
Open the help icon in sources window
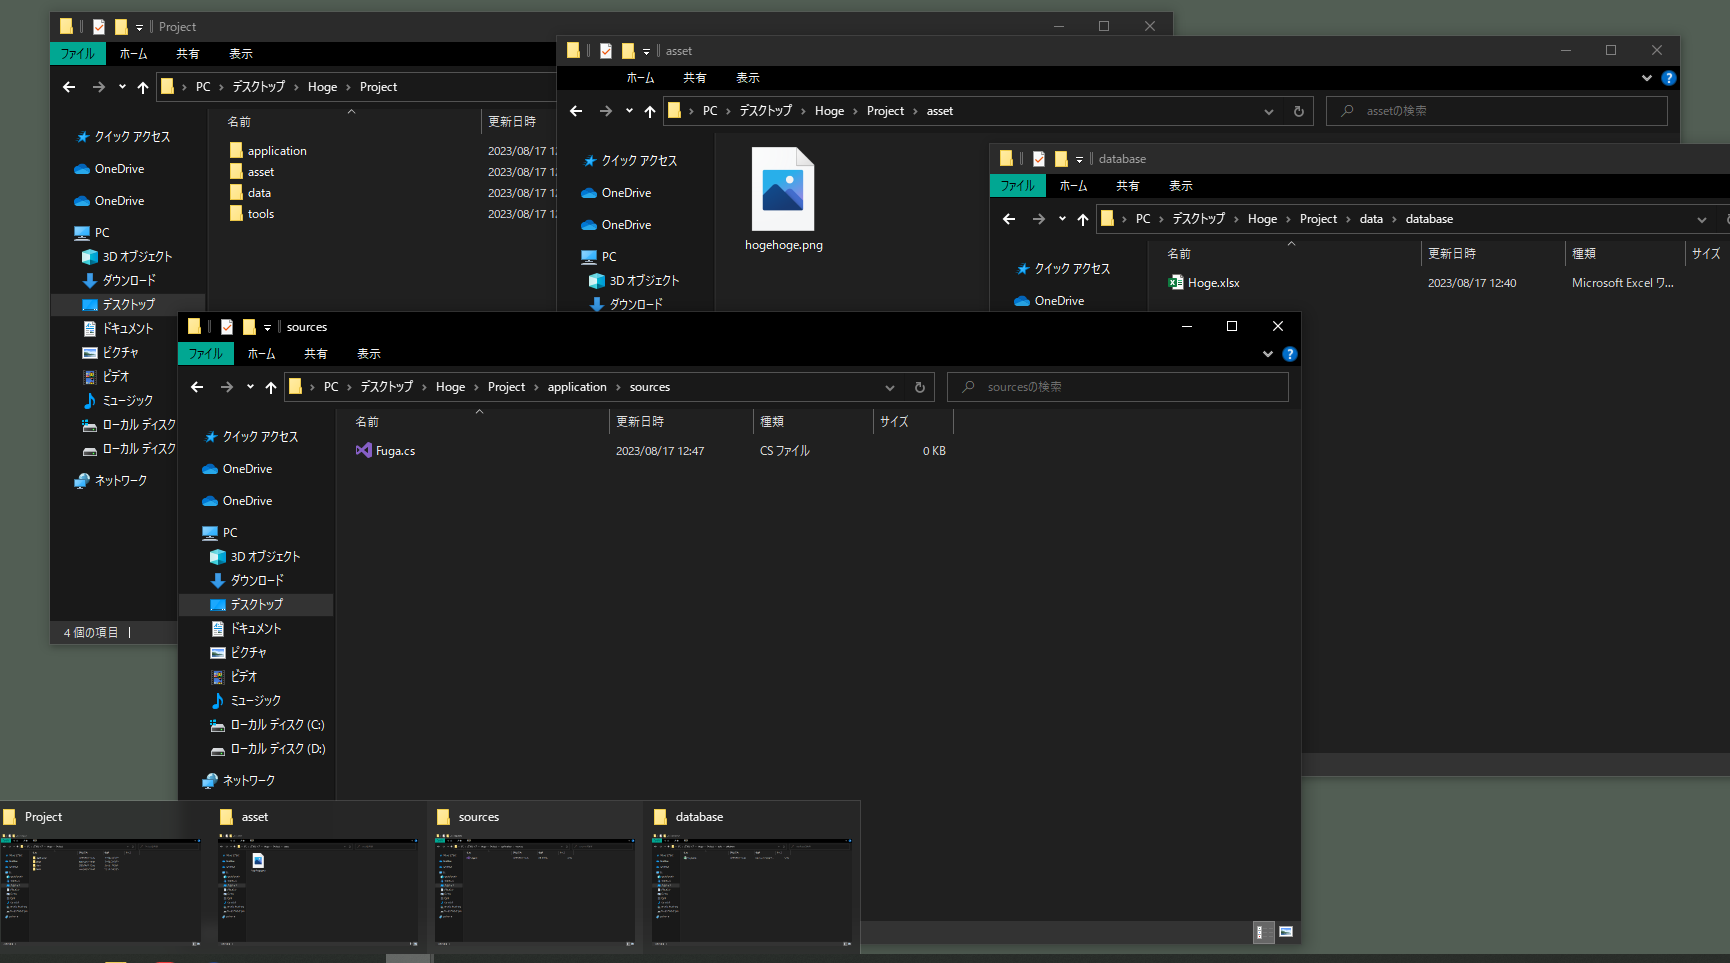[x=1290, y=354]
